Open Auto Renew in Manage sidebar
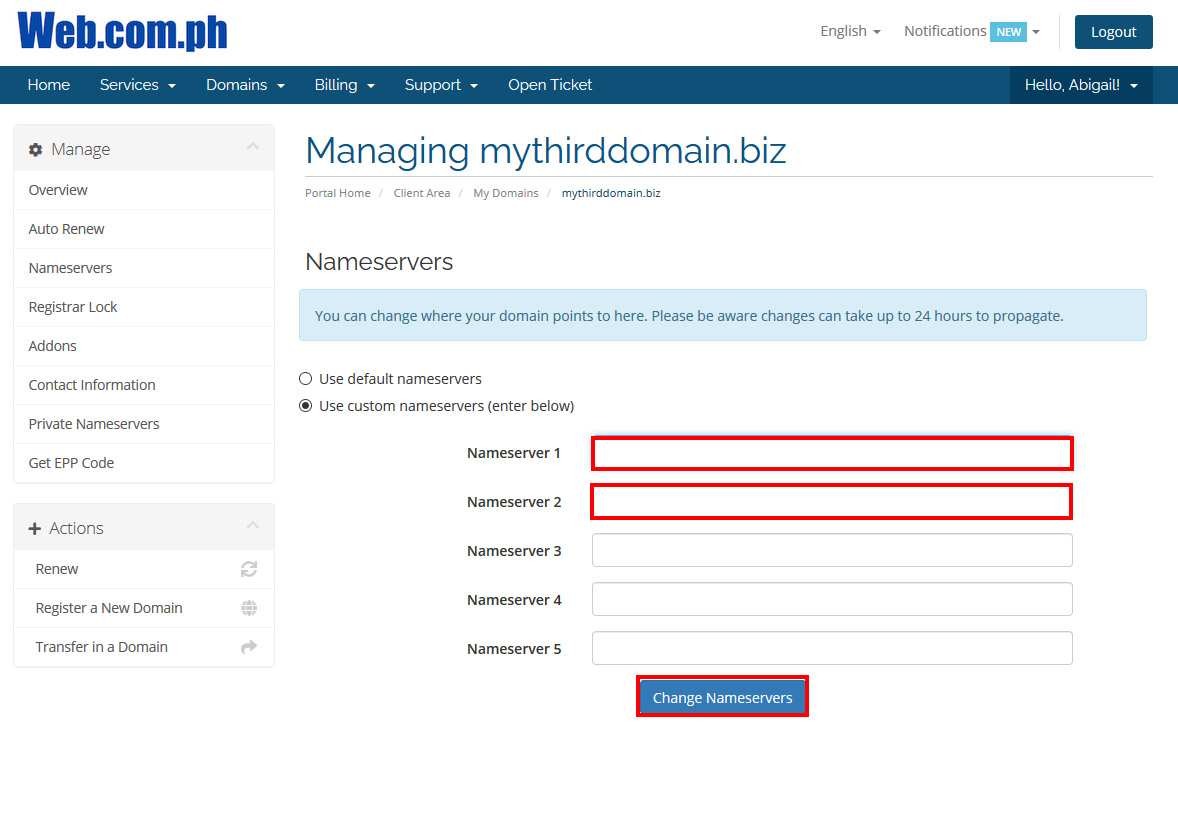 click(144, 229)
